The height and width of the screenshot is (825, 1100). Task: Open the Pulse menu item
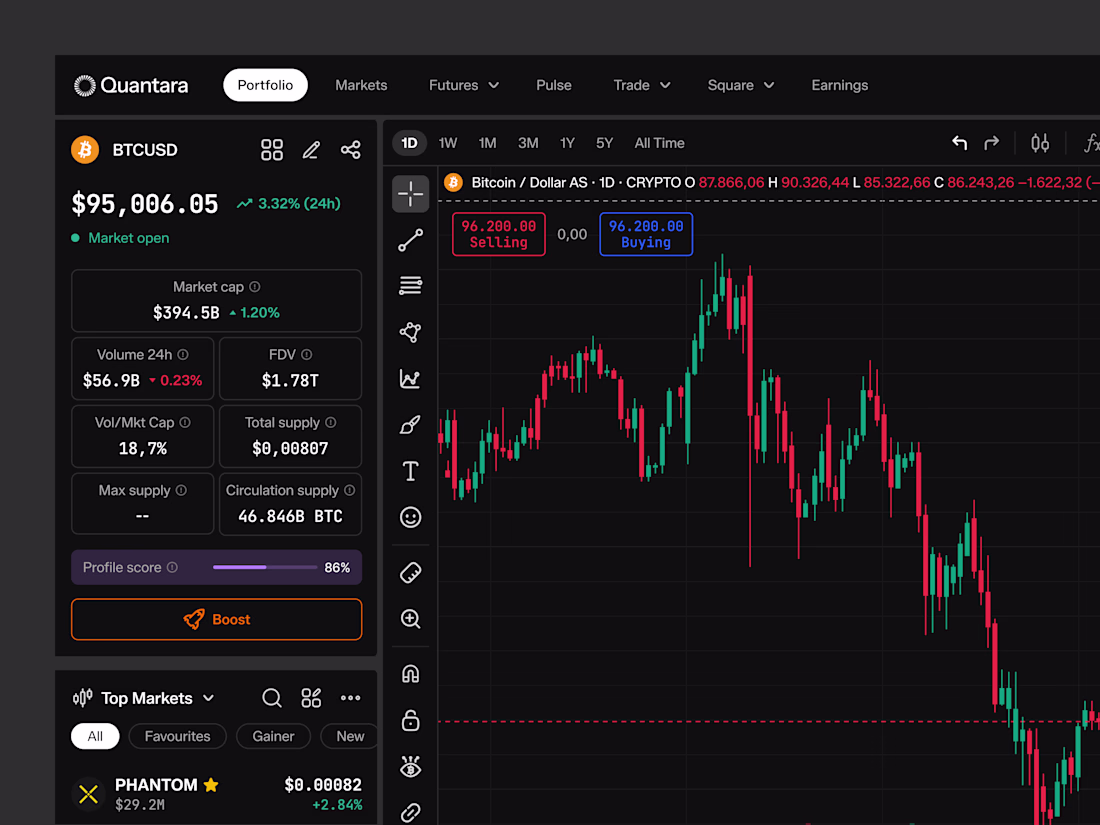tap(554, 85)
